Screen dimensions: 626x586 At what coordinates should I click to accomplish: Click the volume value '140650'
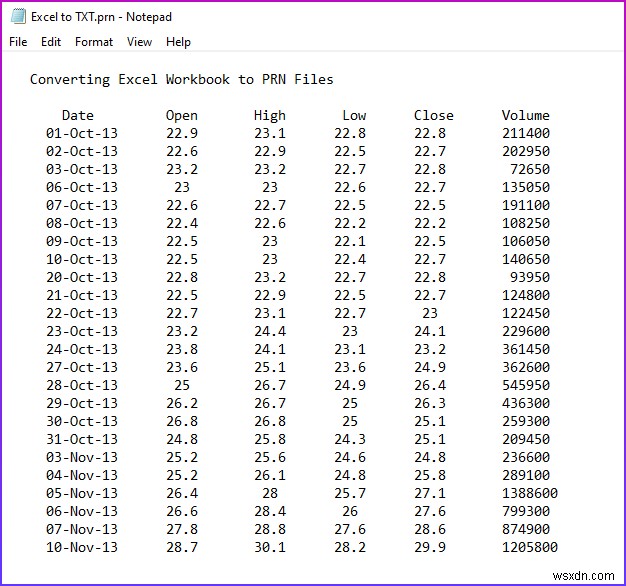[526, 259]
